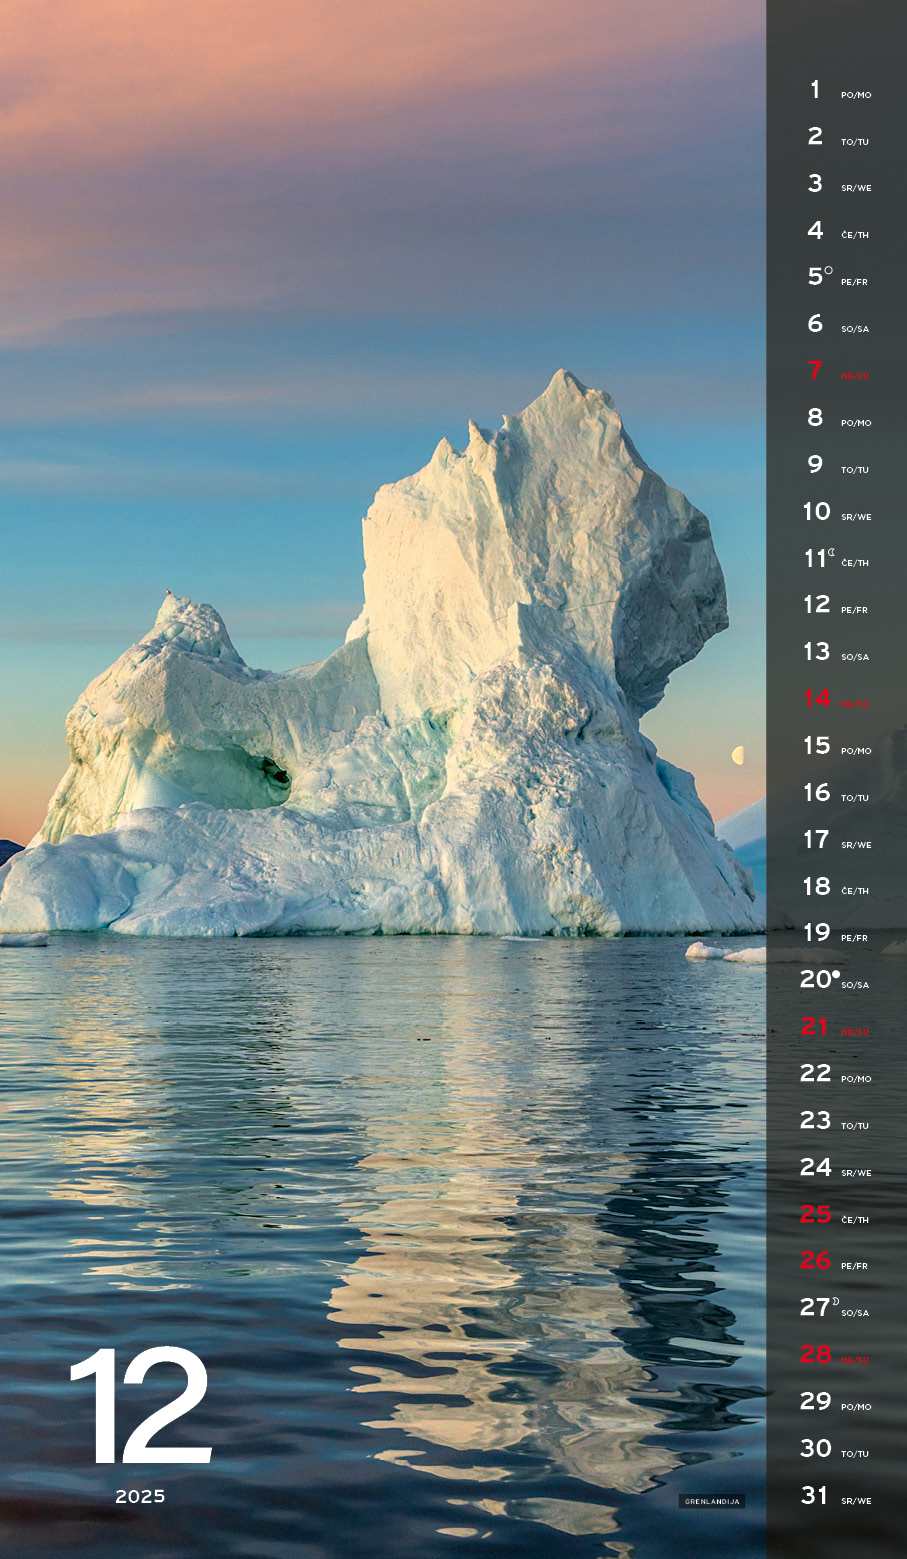Click the PO/MO weekday label next to 15
The width and height of the screenshot is (907, 1559).
[x=856, y=751]
